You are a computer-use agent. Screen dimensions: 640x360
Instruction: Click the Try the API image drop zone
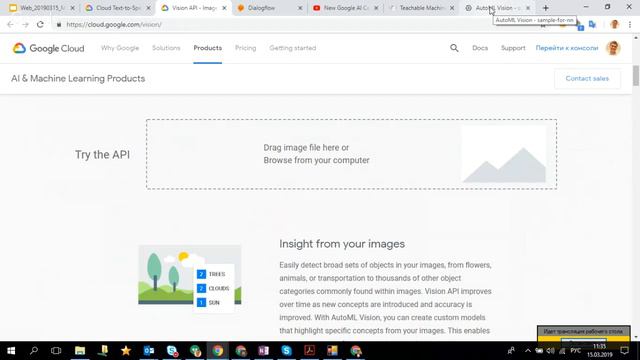[351, 154]
